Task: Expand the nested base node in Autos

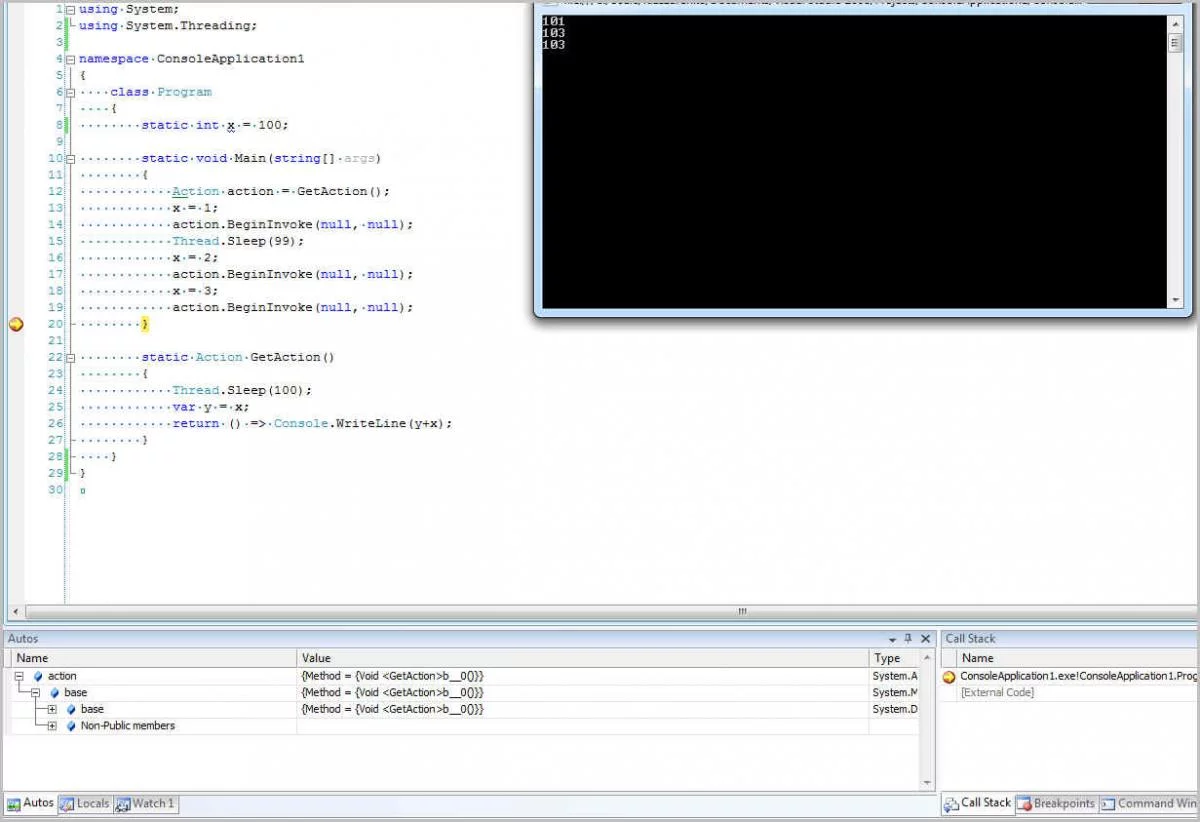Action: point(52,709)
